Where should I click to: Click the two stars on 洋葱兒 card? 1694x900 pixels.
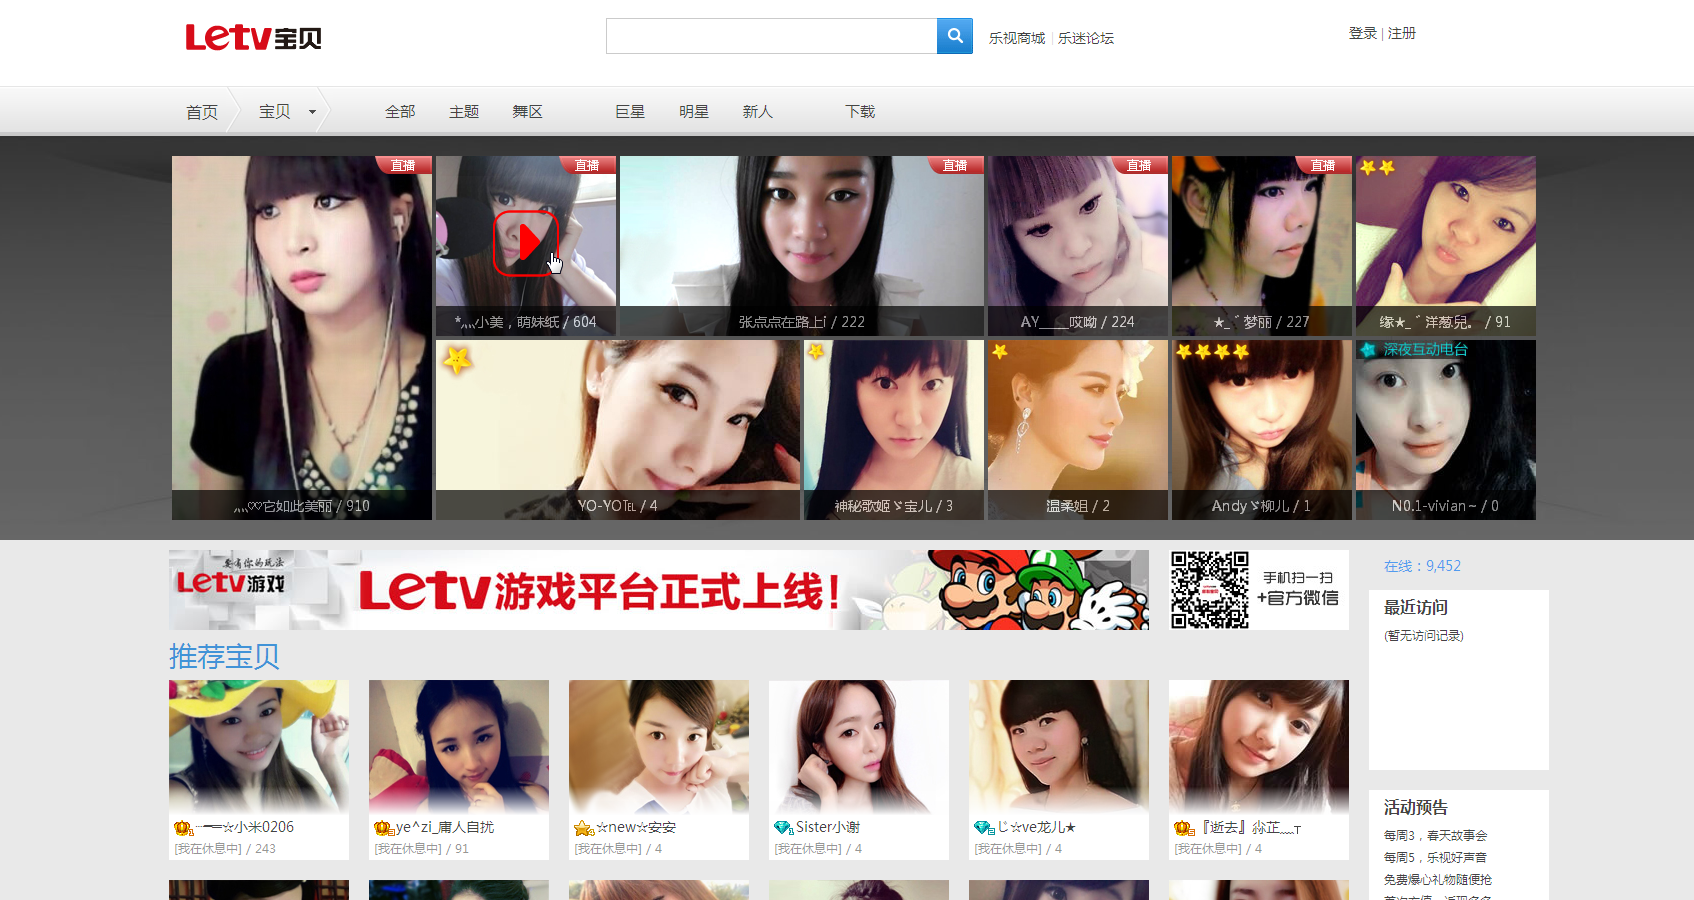tap(1377, 168)
